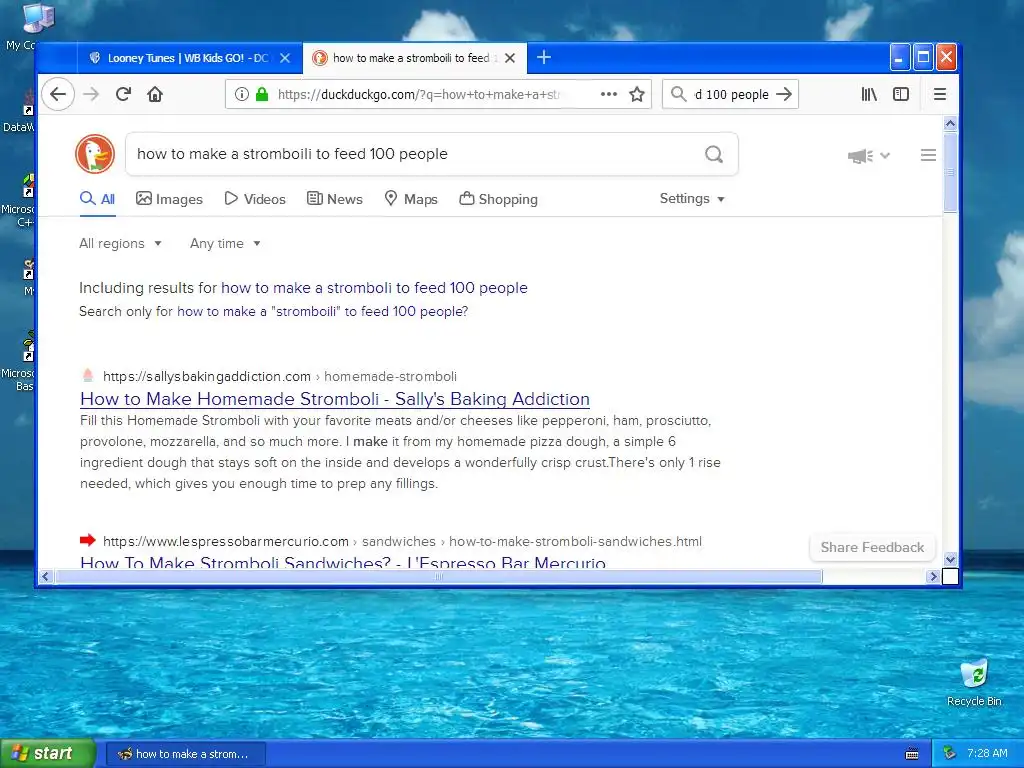The width and height of the screenshot is (1024, 768).
Task: Click the green padlock security icon
Action: (x=262, y=94)
